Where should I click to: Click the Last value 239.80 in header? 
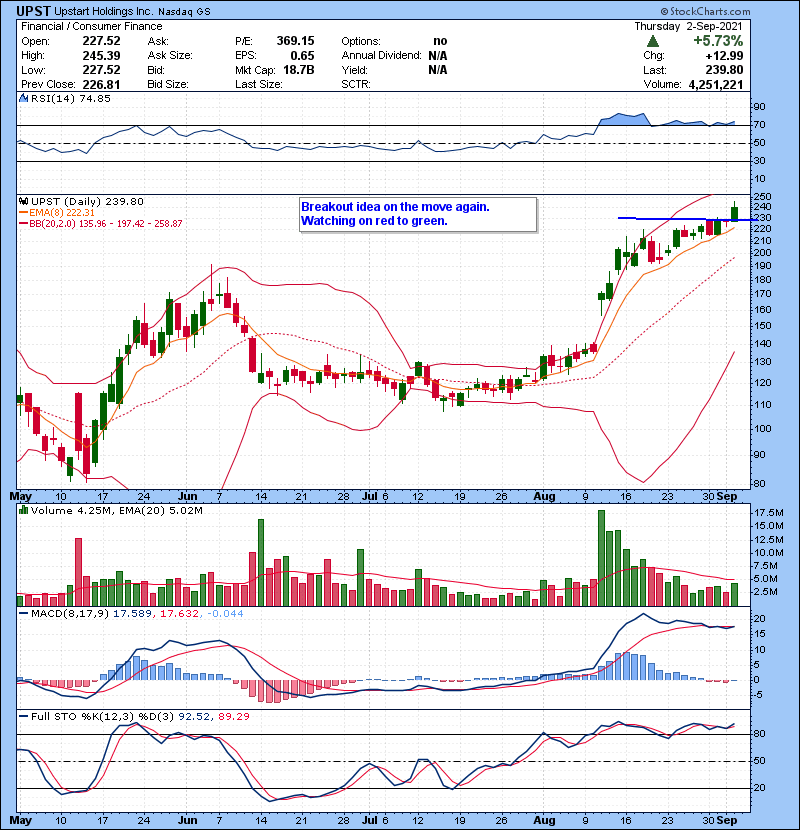point(724,70)
